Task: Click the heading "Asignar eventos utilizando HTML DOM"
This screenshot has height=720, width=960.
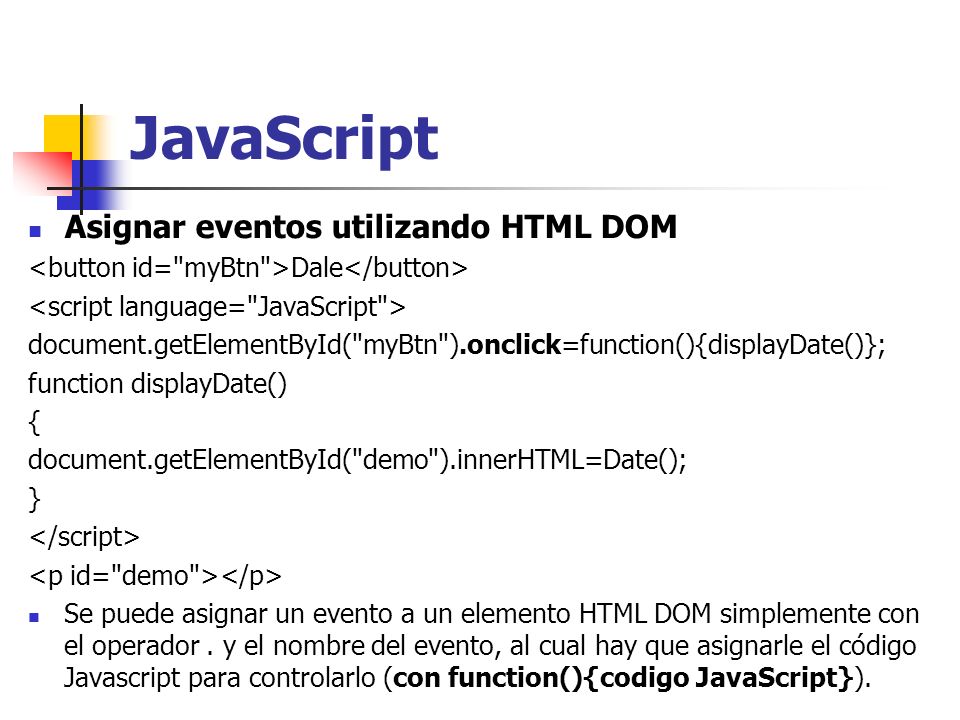Action: [x=371, y=227]
